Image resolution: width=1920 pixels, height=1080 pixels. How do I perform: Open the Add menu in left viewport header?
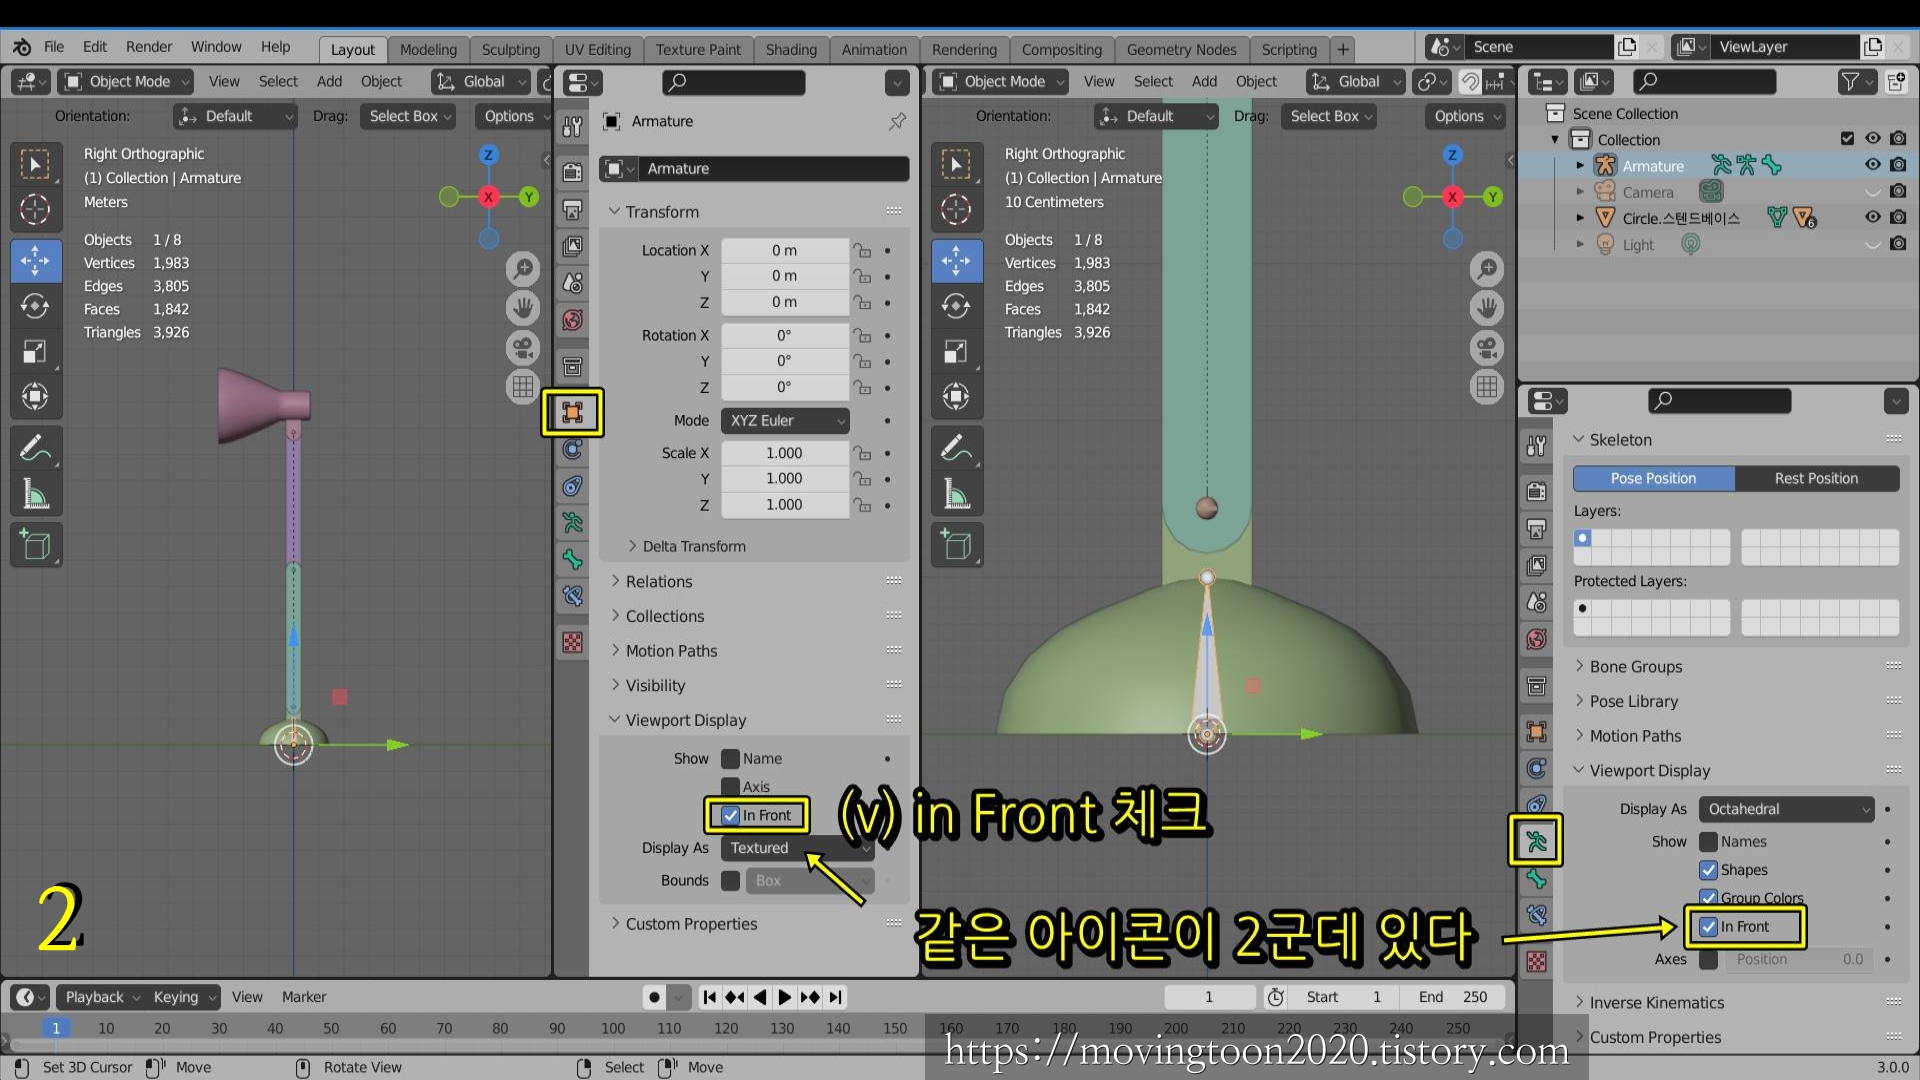329,82
